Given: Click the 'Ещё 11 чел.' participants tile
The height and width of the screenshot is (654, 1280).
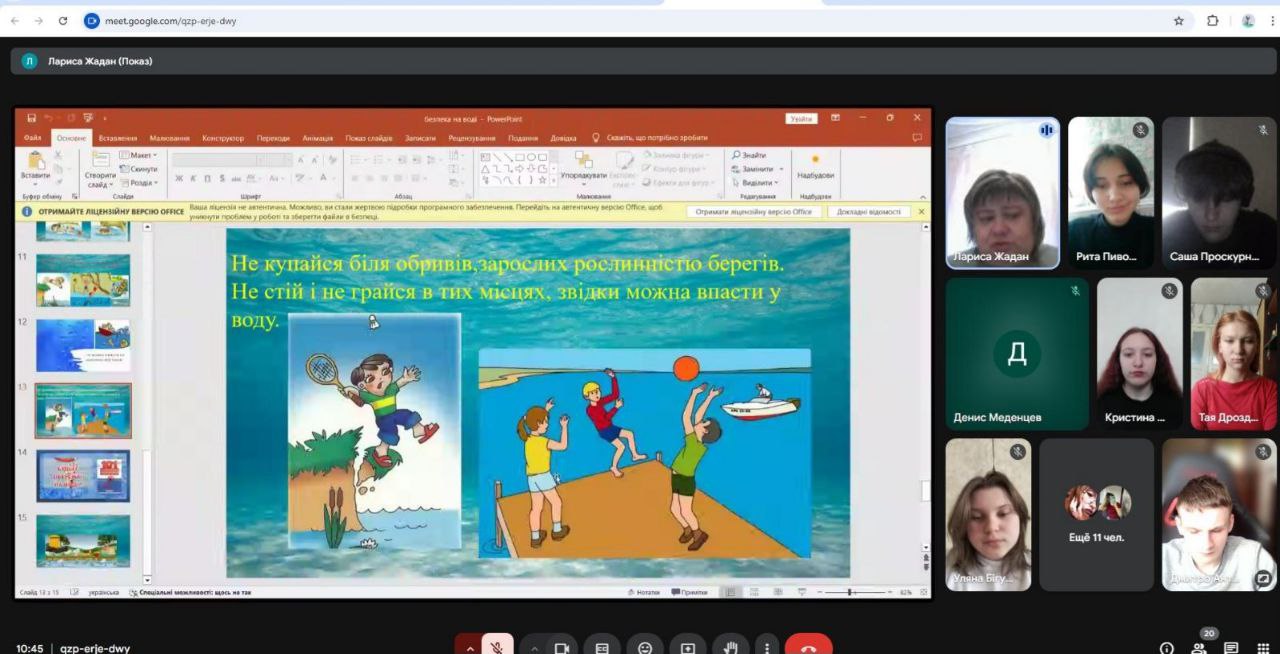Looking at the screenshot, I should point(1096,515).
